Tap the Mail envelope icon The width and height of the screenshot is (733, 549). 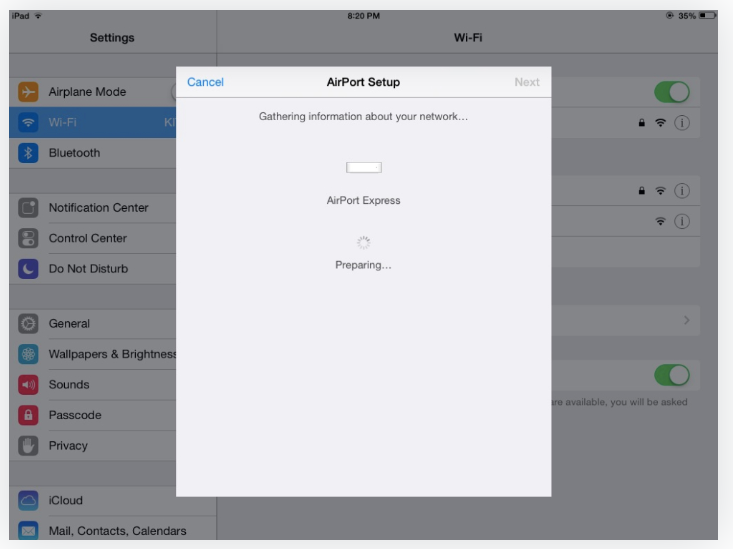click(x=28, y=531)
